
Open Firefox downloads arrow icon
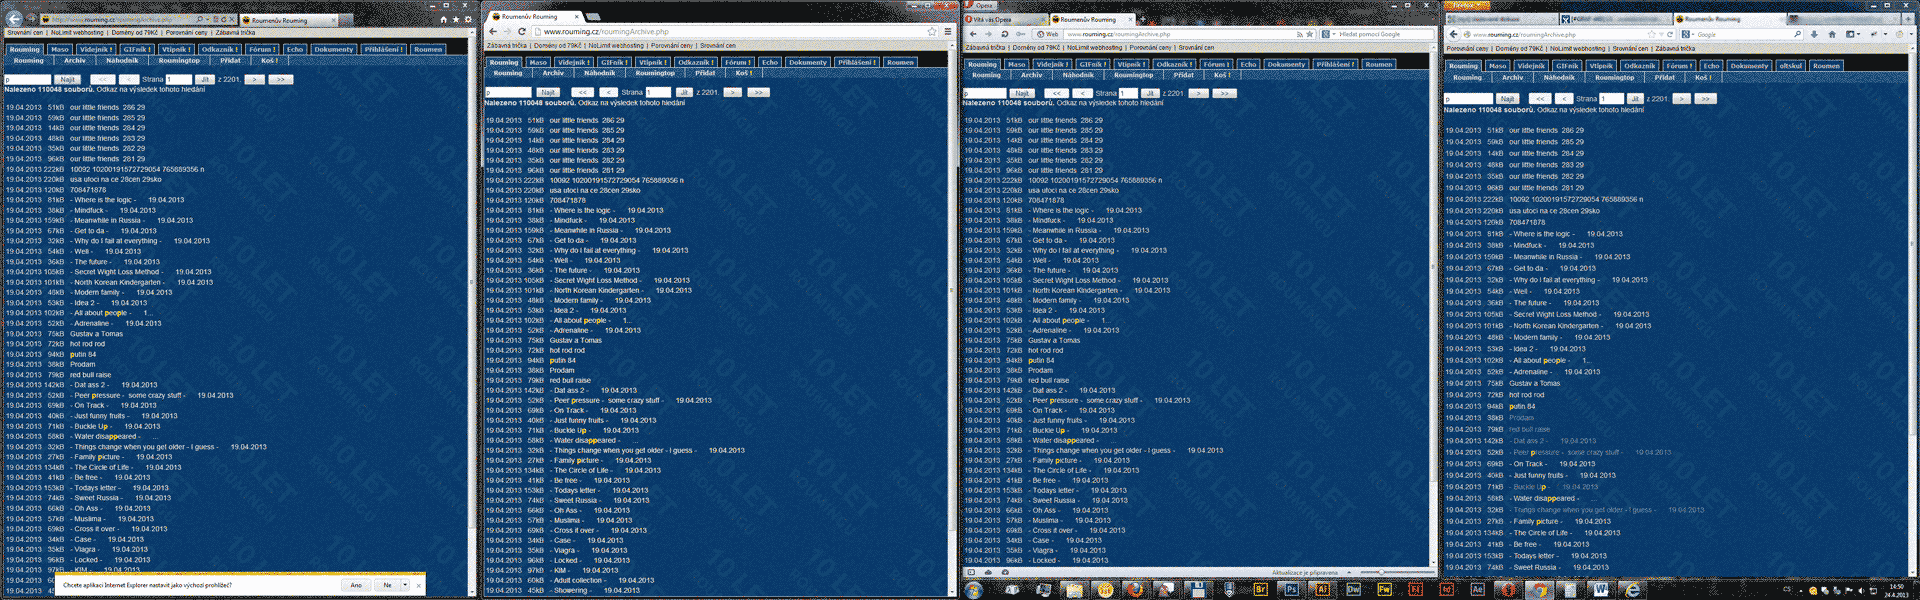pyautogui.click(x=1813, y=34)
